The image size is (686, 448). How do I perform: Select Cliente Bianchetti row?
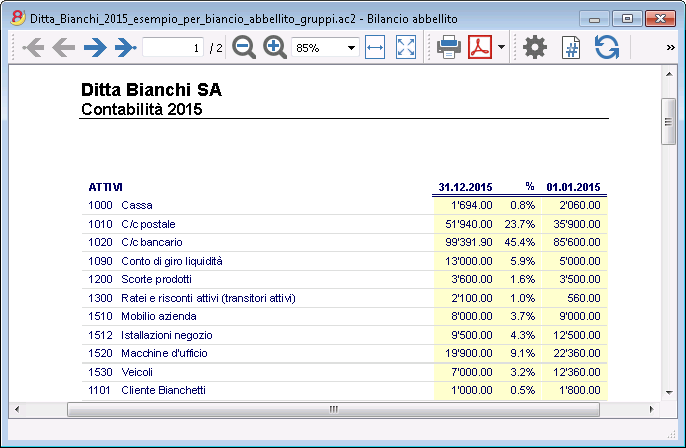[x=344, y=390]
